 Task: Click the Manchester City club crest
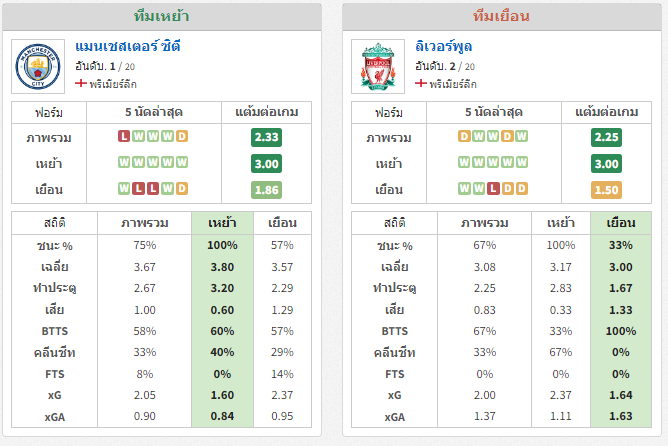38,66
